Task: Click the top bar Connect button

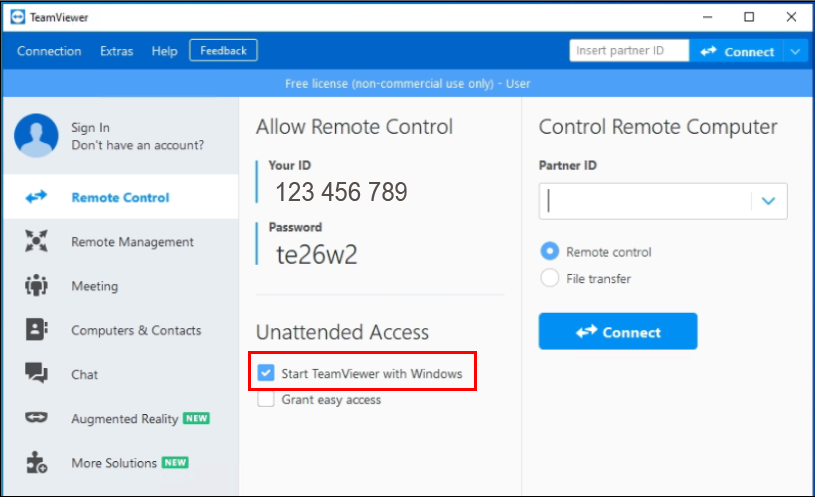Action: (x=737, y=51)
